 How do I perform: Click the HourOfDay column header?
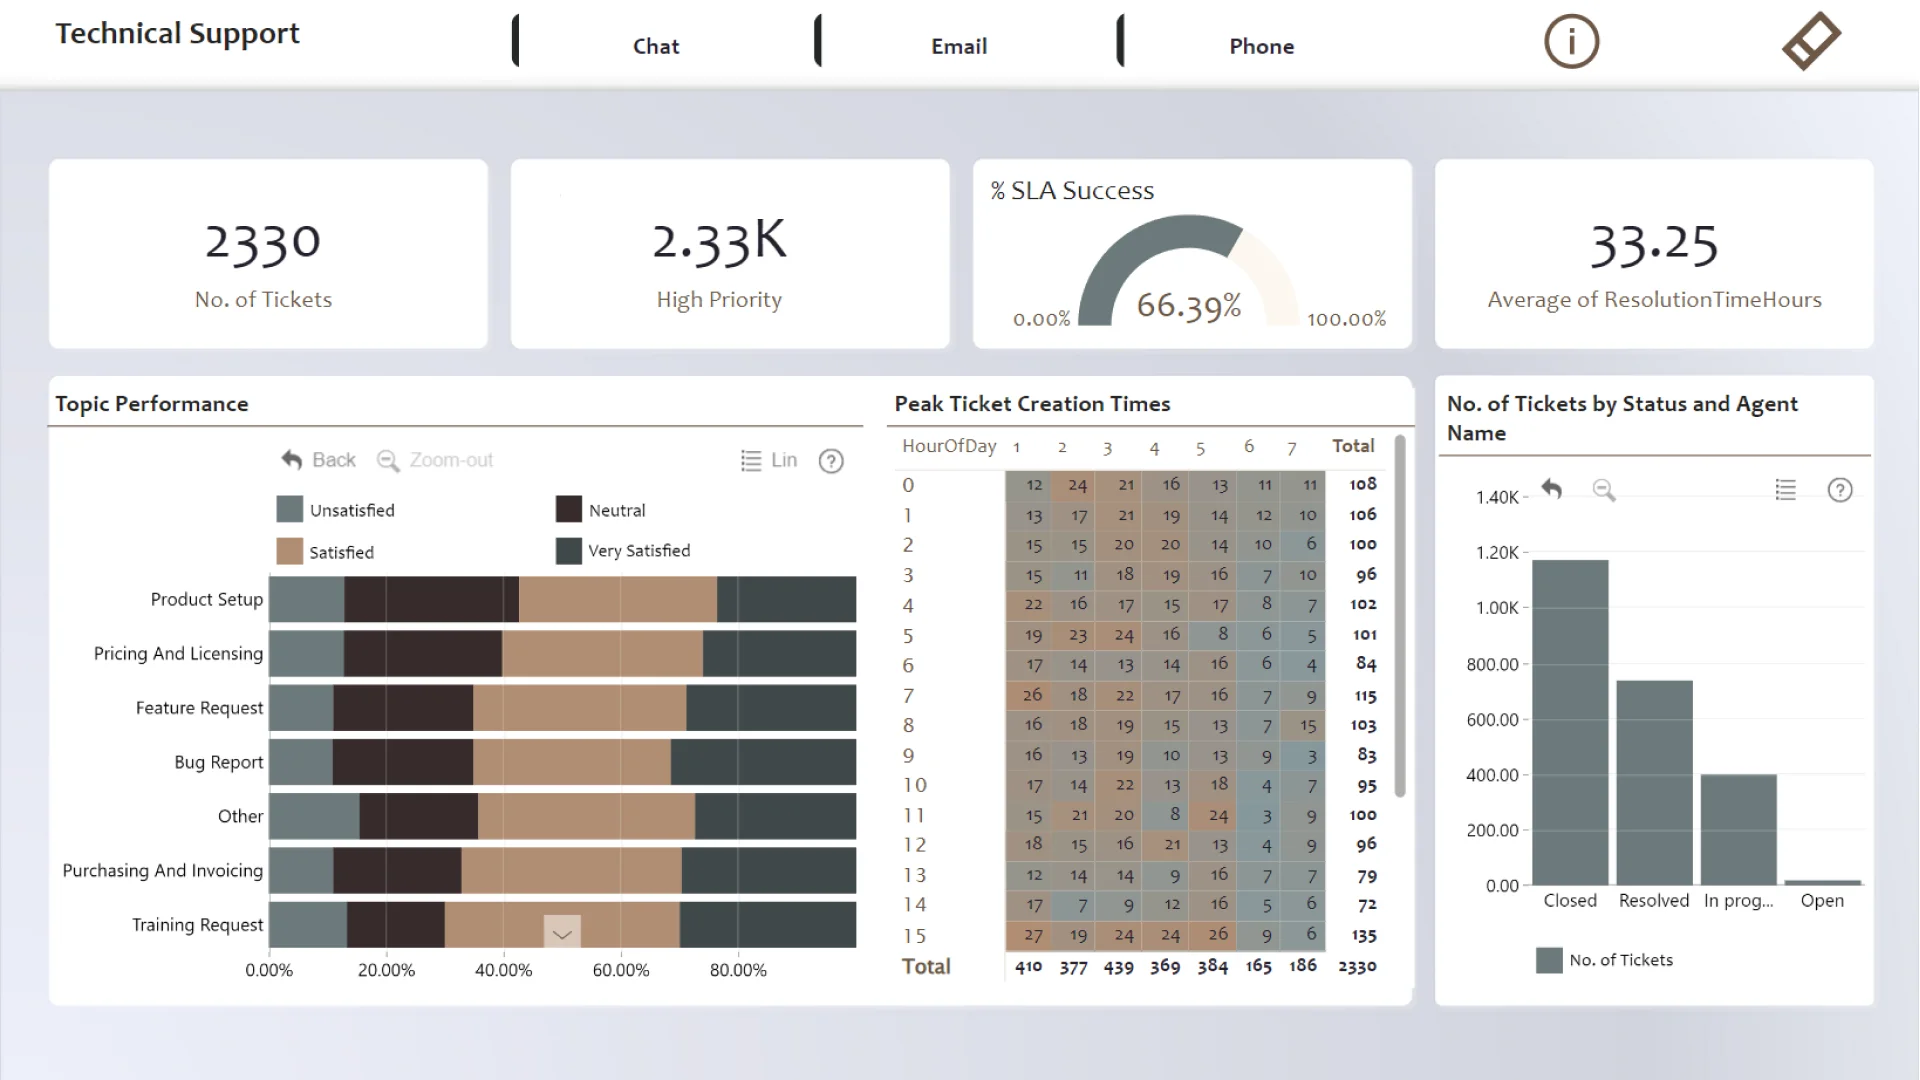(x=949, y=446)
